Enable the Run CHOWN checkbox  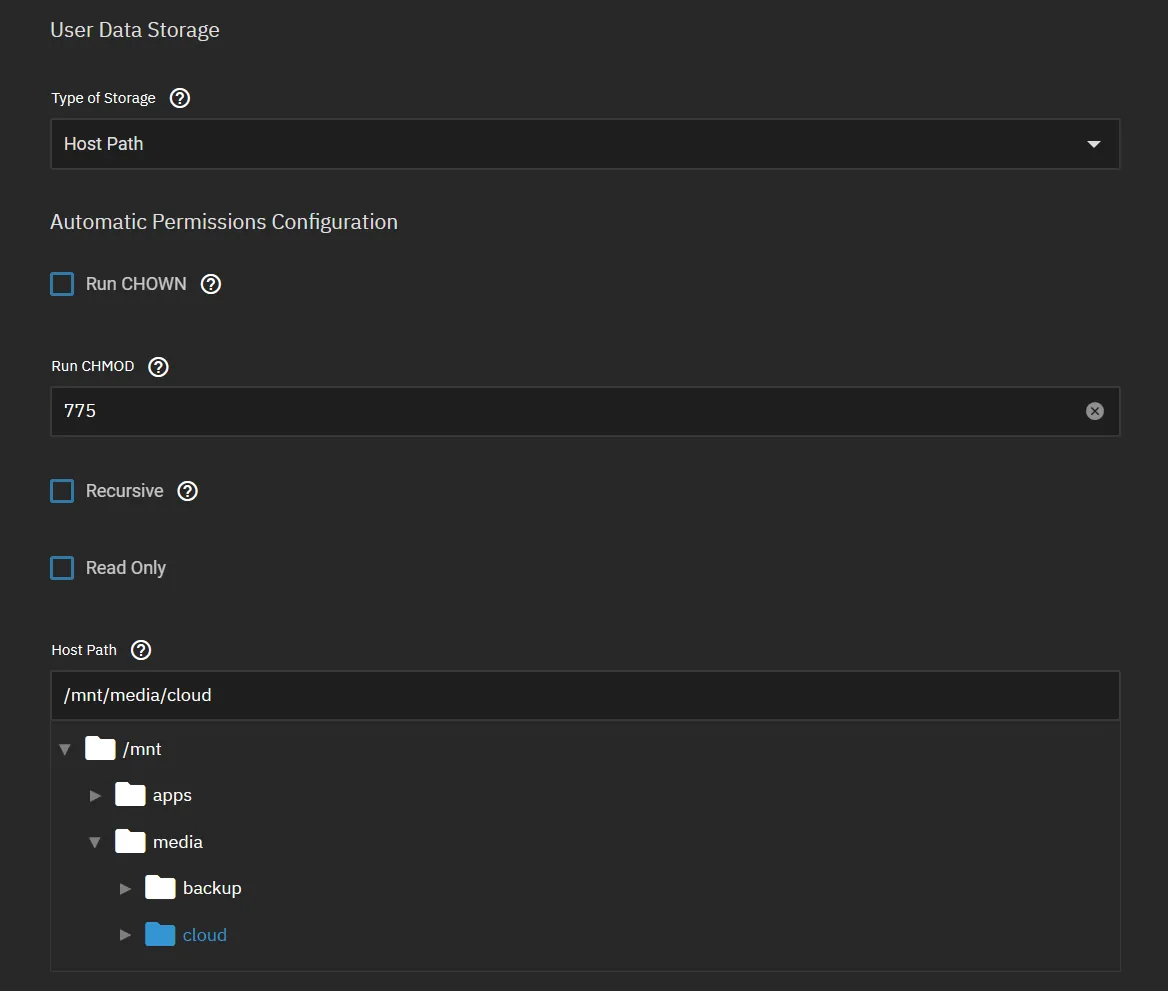click(59, 284)
